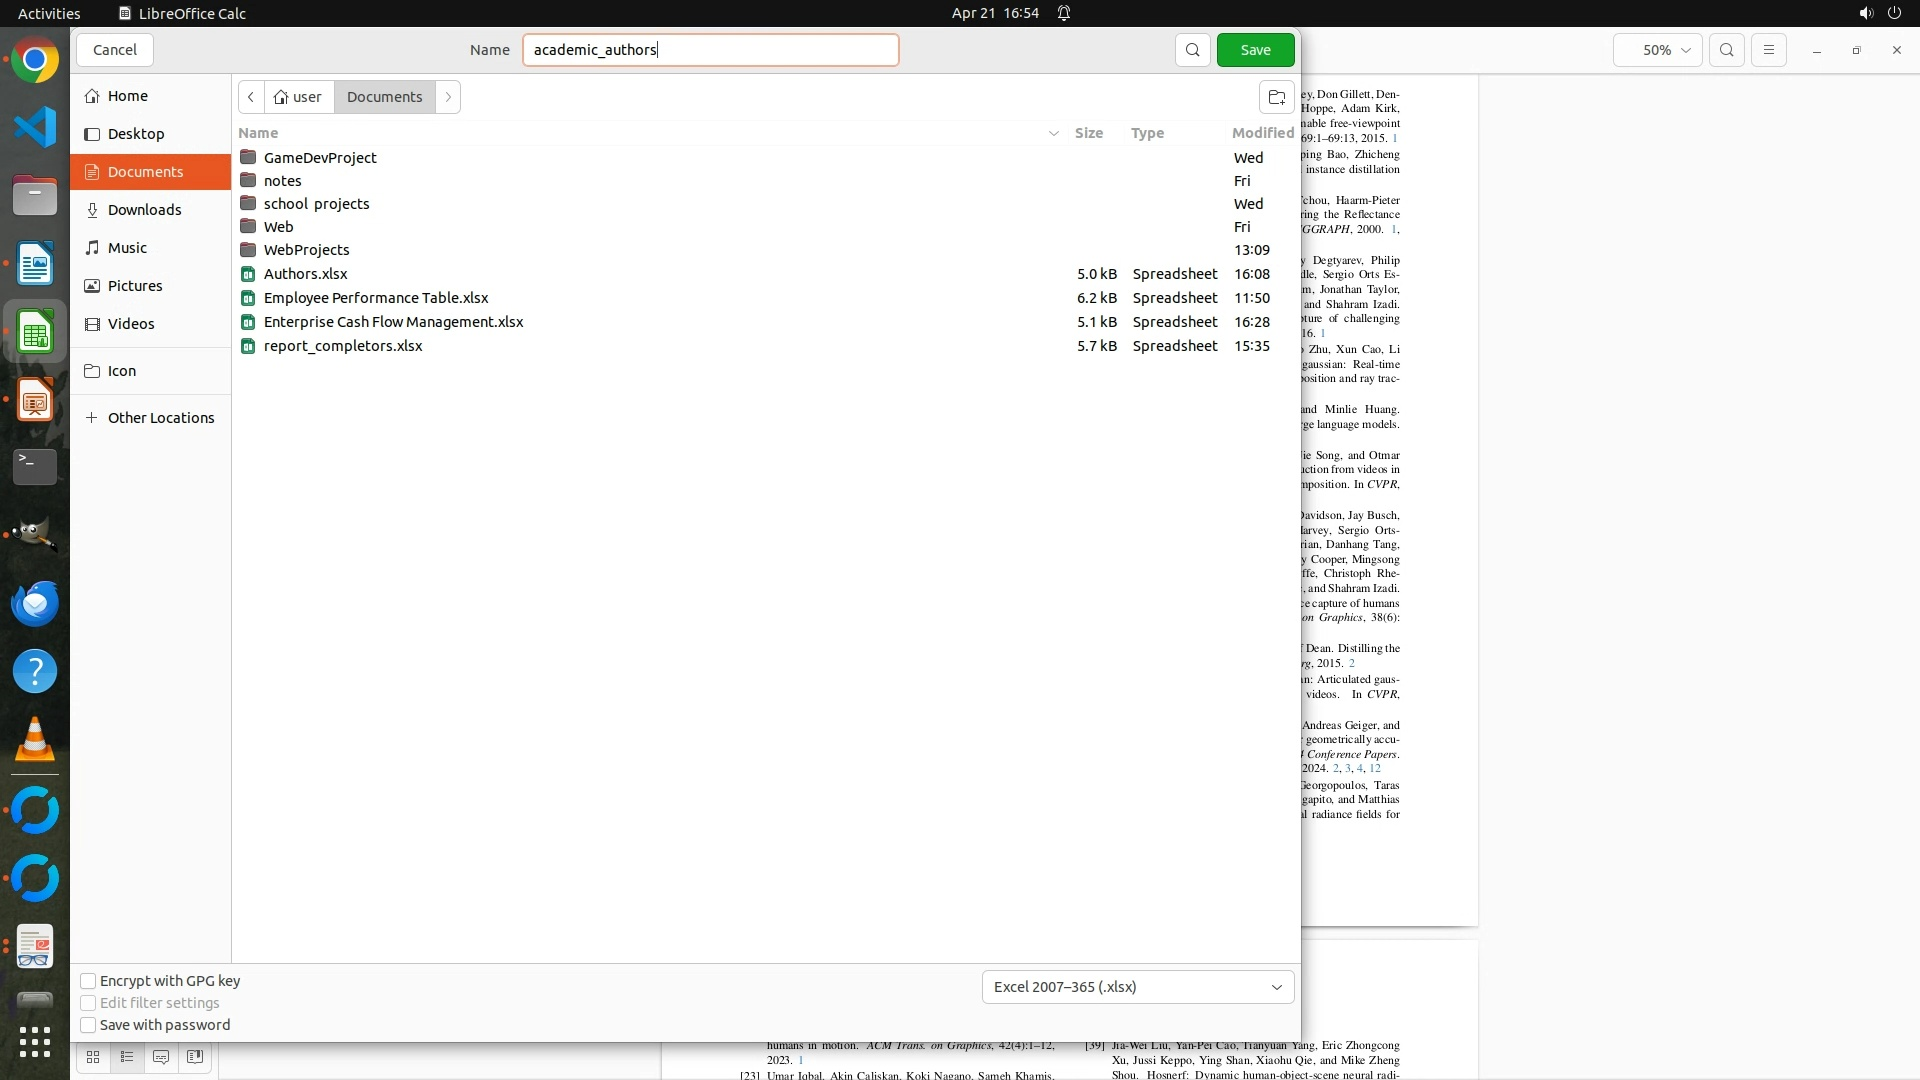Open the 50% zoom level dropdown
This screenshot has width=1920, height=1080.
pos(1657,50)
